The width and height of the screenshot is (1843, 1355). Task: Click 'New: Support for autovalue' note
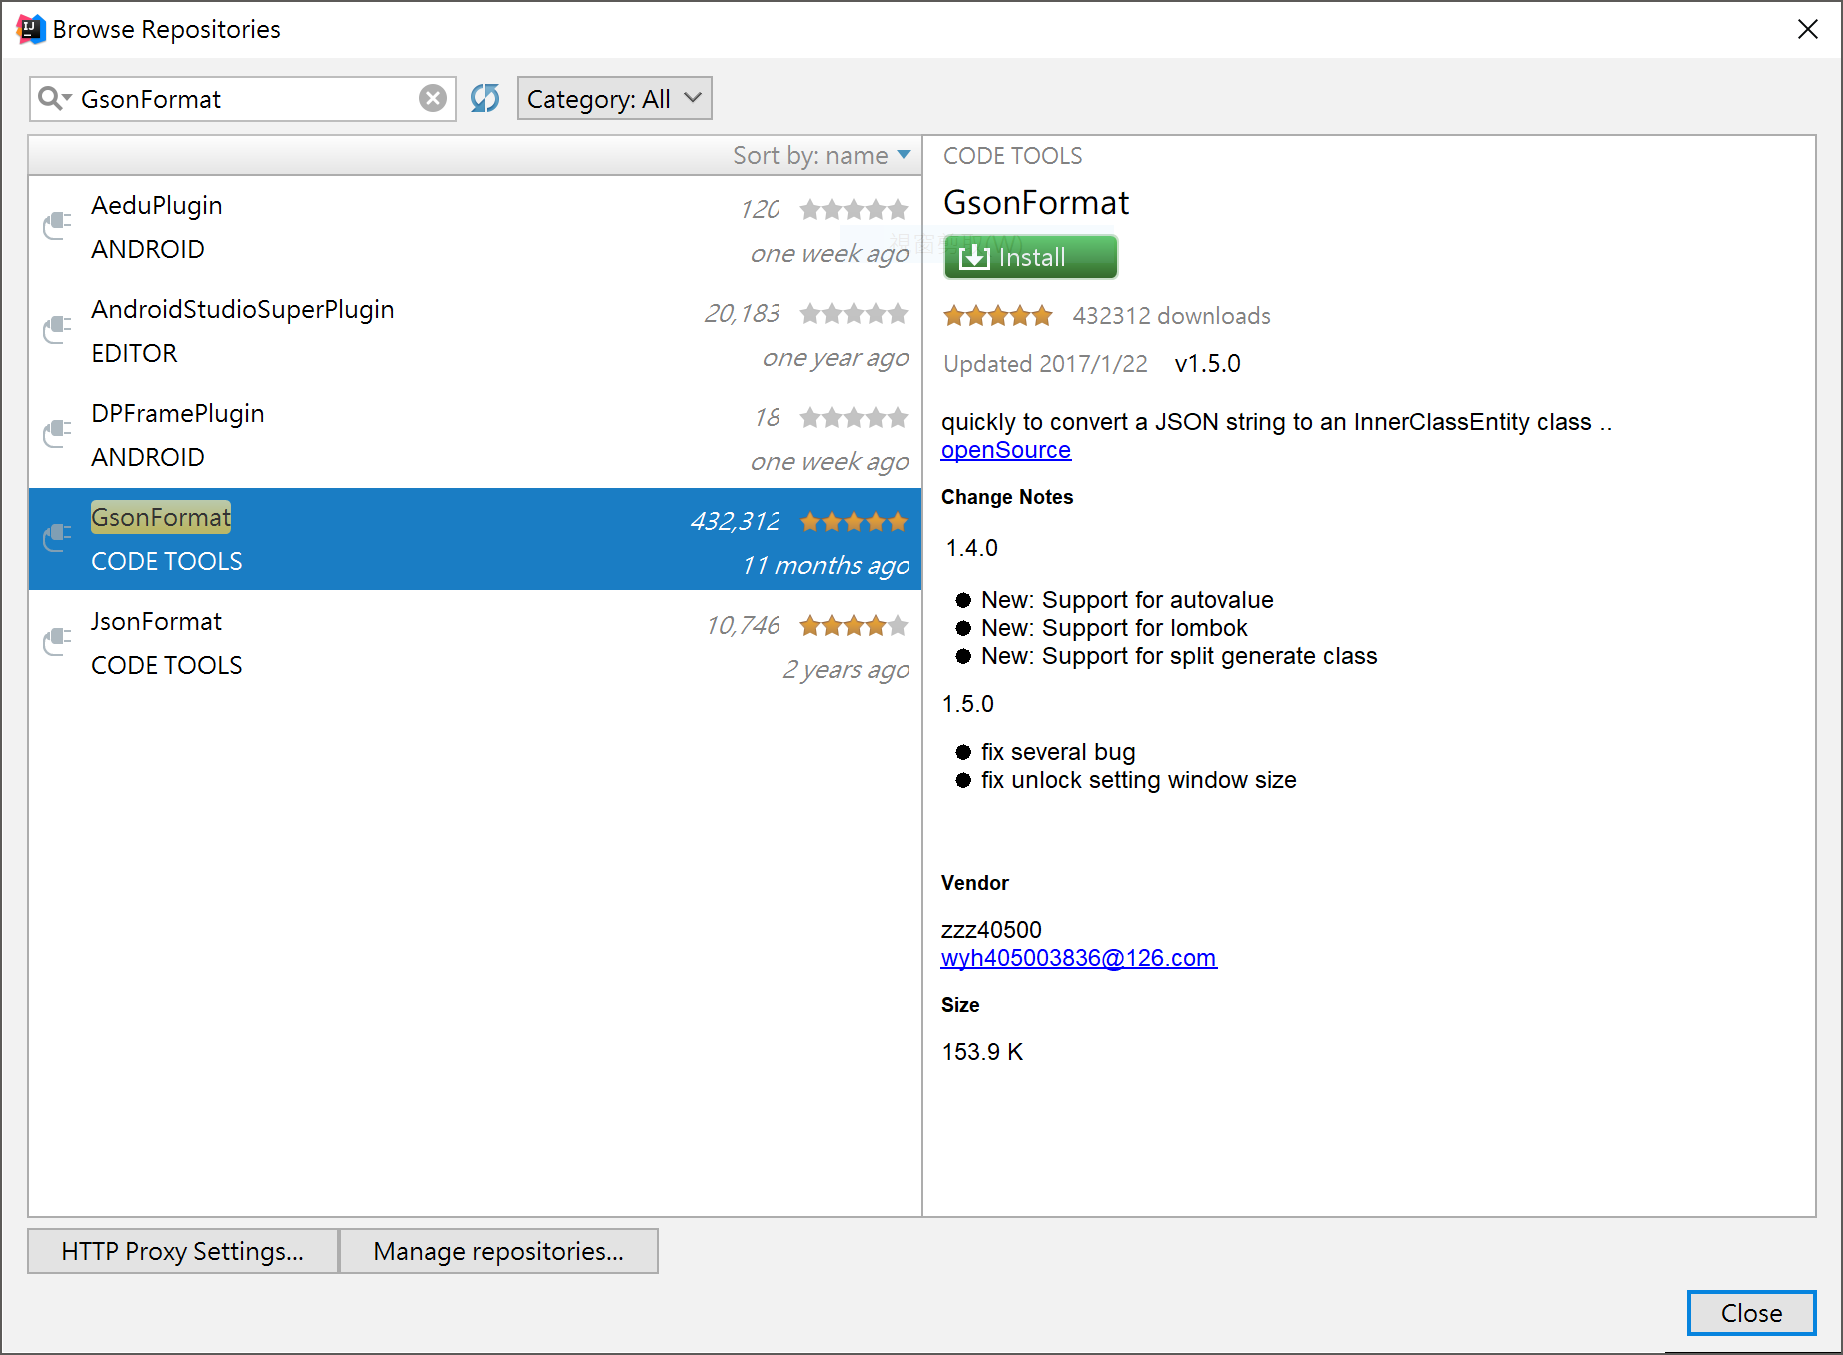[1127, 600]
